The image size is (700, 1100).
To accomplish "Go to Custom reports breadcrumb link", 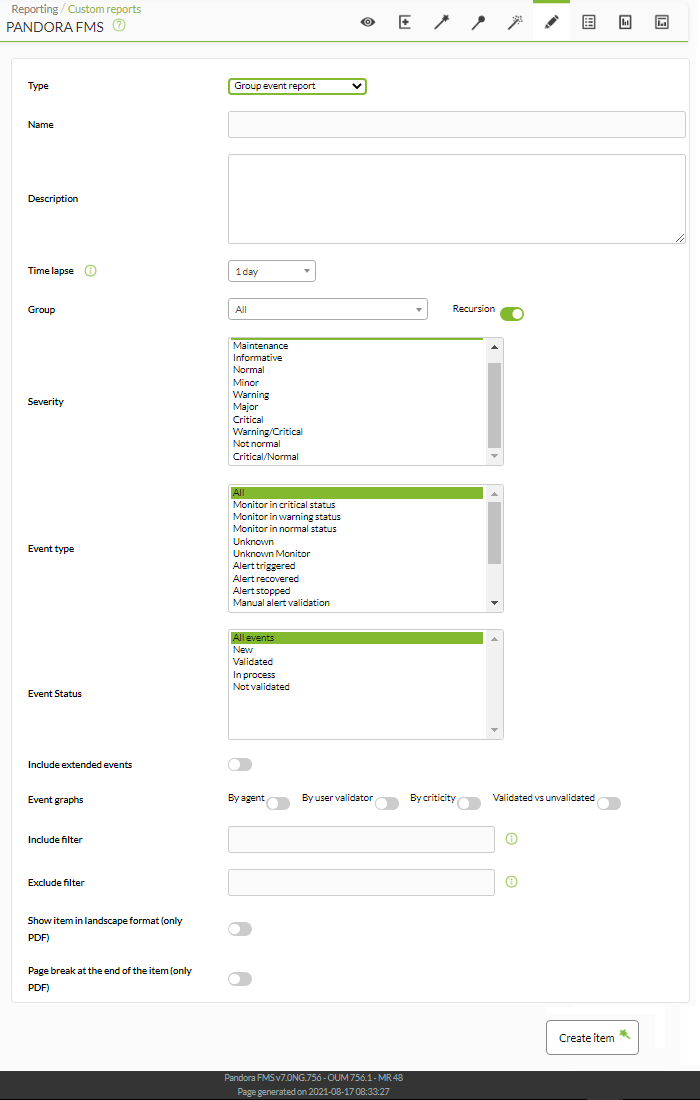I will (105, 9).
